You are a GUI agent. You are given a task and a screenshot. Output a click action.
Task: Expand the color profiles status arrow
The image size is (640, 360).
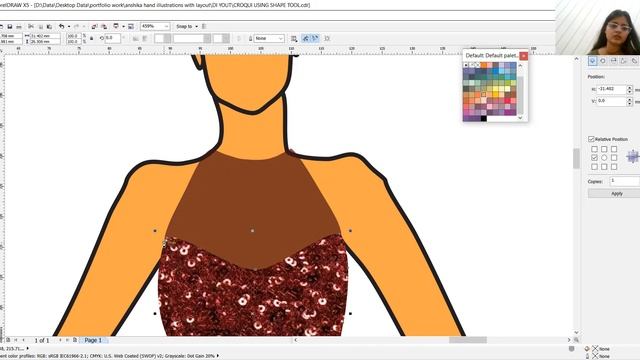point(218,356)
